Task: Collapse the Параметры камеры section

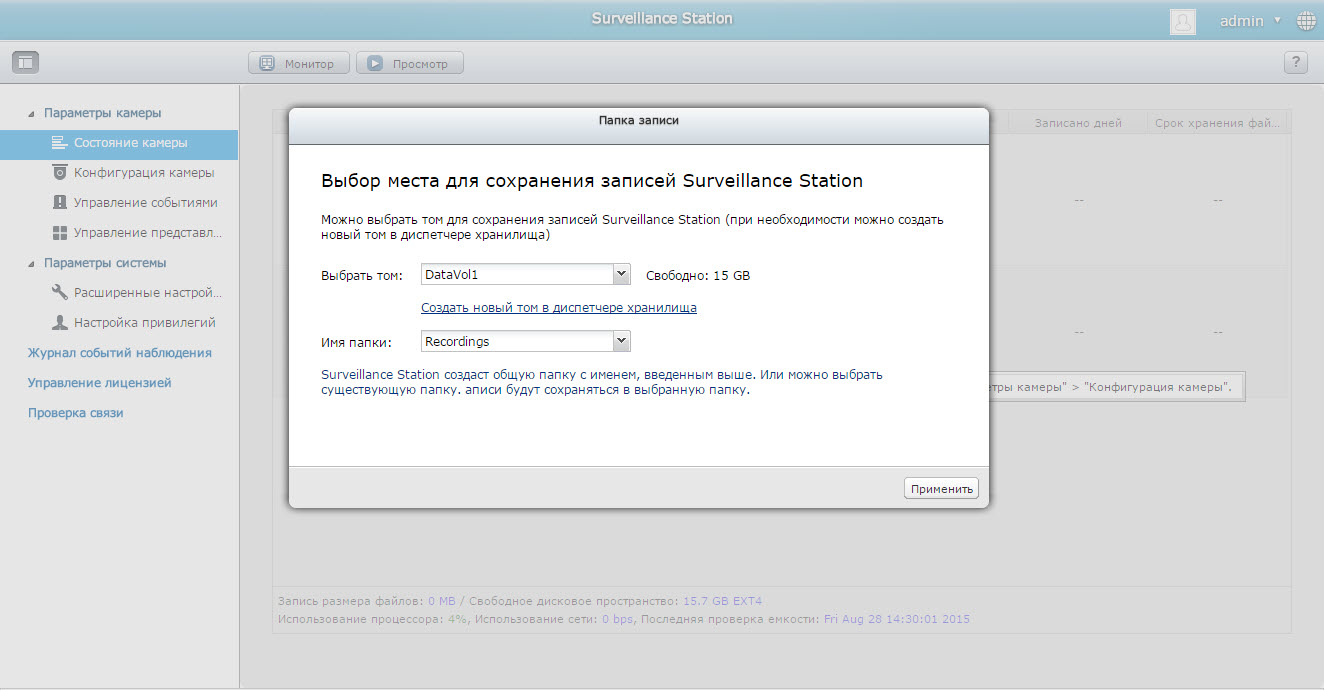Action: [x=31, y=114]
